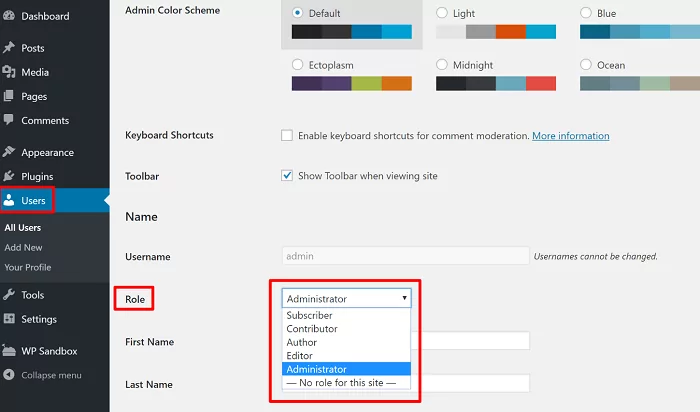Click the Posts pushpin icon
This screenshot has width=700, height=412.
tap(9, 47)
